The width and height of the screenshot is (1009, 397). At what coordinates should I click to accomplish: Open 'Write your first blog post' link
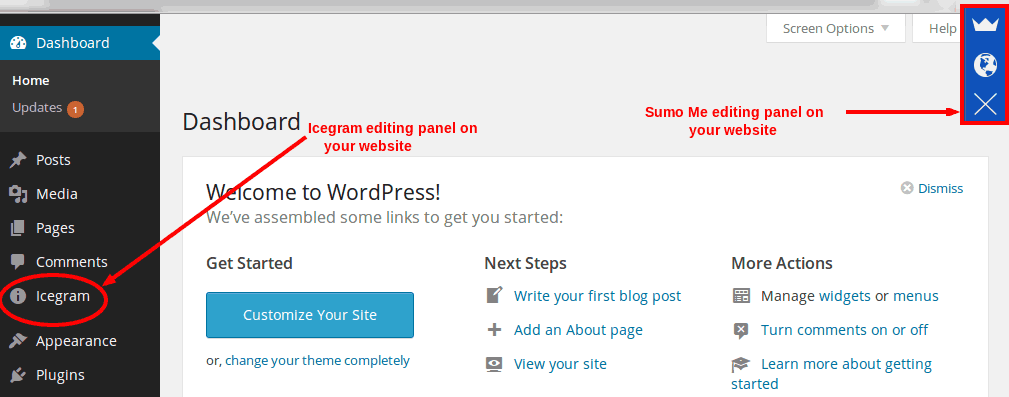pyautogui.click(x=597, y=296)
